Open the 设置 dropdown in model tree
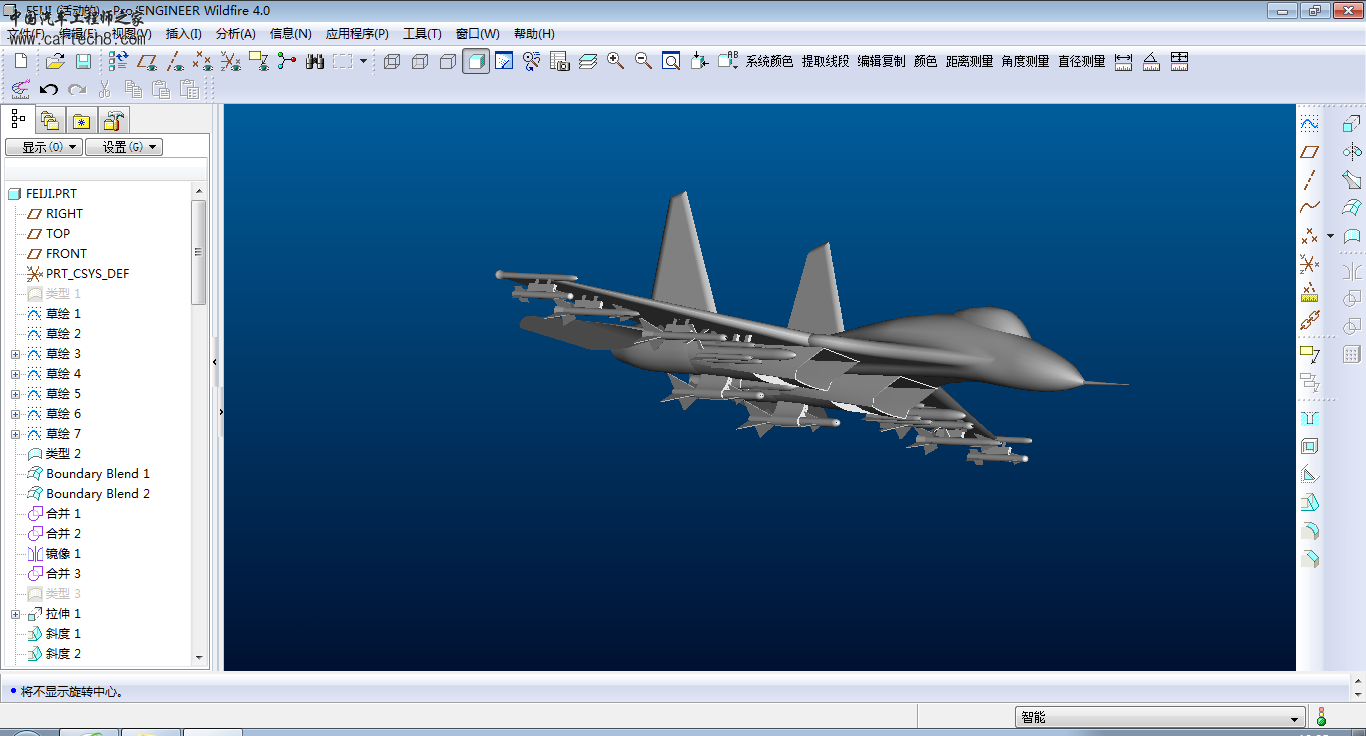This screenshot has width=1366, height=736. [123, 147]
